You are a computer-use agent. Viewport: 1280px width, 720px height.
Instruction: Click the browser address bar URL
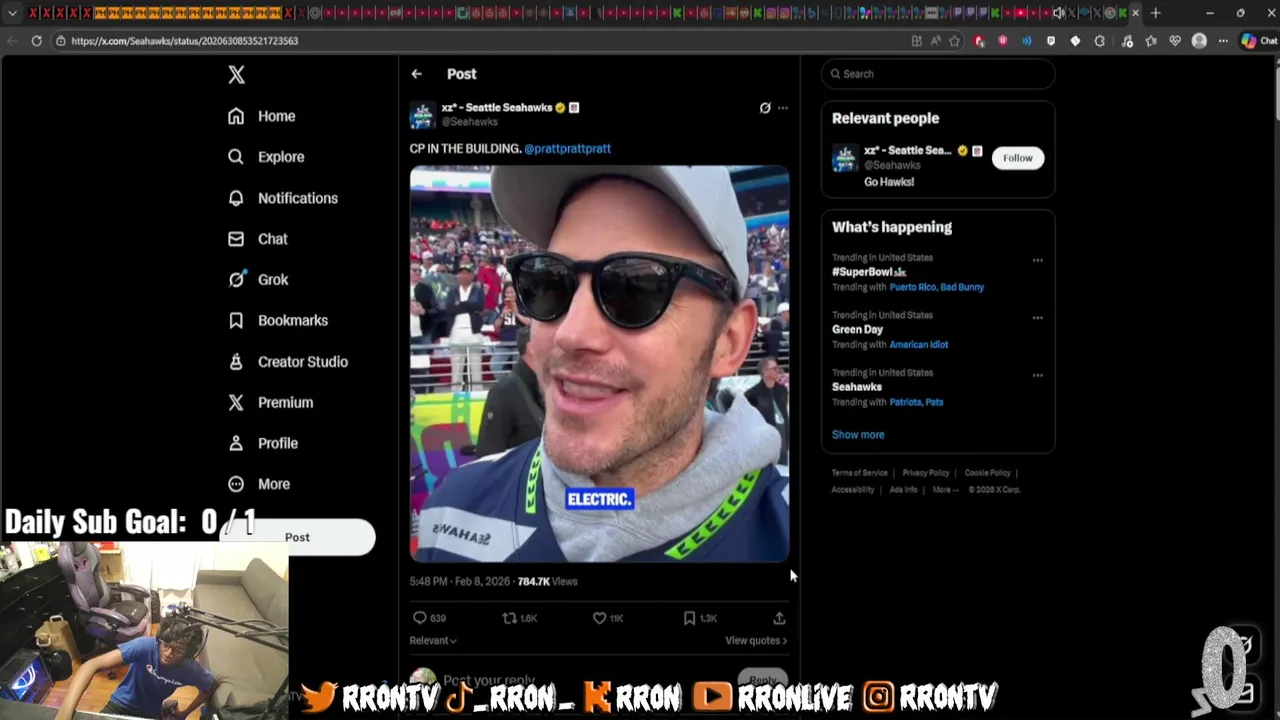[185, 41]
